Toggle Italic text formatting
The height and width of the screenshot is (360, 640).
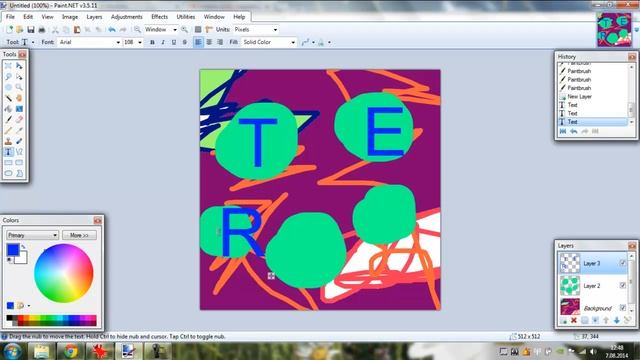(163, 42)
